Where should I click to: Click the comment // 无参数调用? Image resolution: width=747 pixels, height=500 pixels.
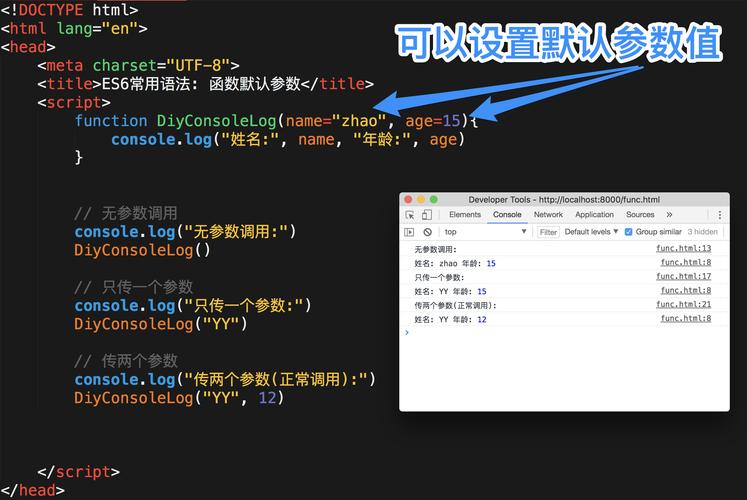126,213
